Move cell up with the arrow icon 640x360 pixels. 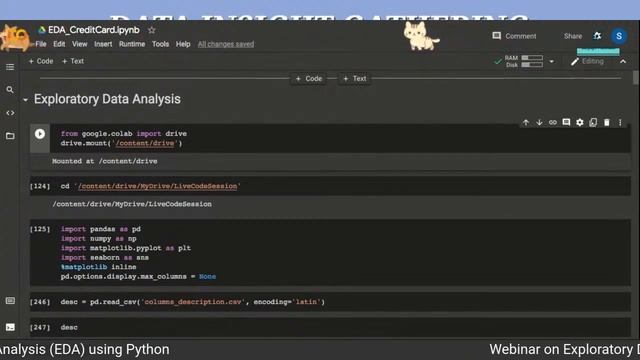tap(526, 122)
